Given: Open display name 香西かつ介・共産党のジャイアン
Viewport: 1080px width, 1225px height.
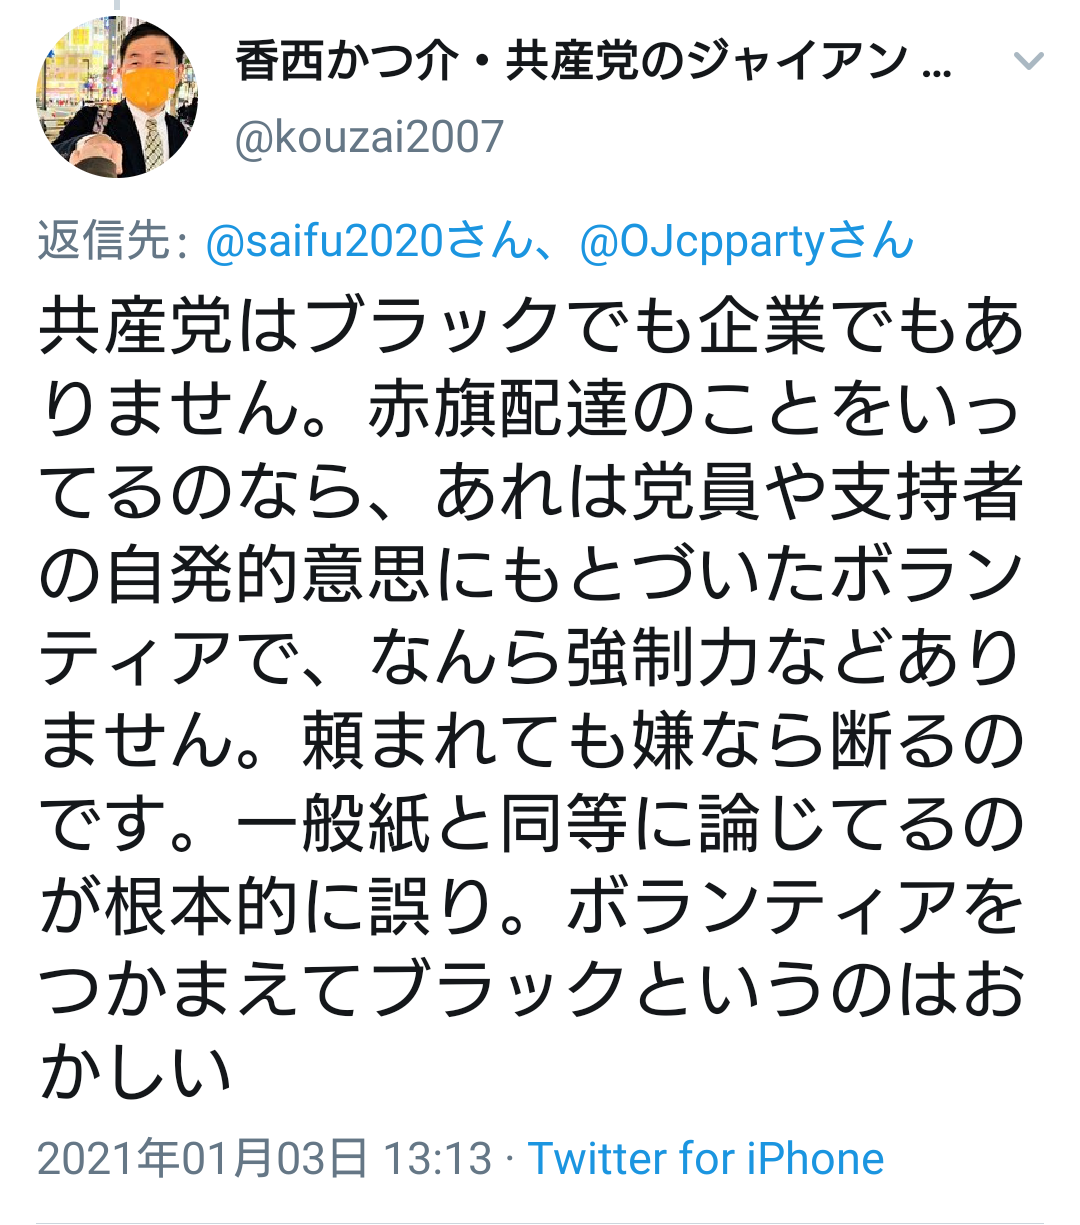Looking at the screenshot, I should pos(571,62).
